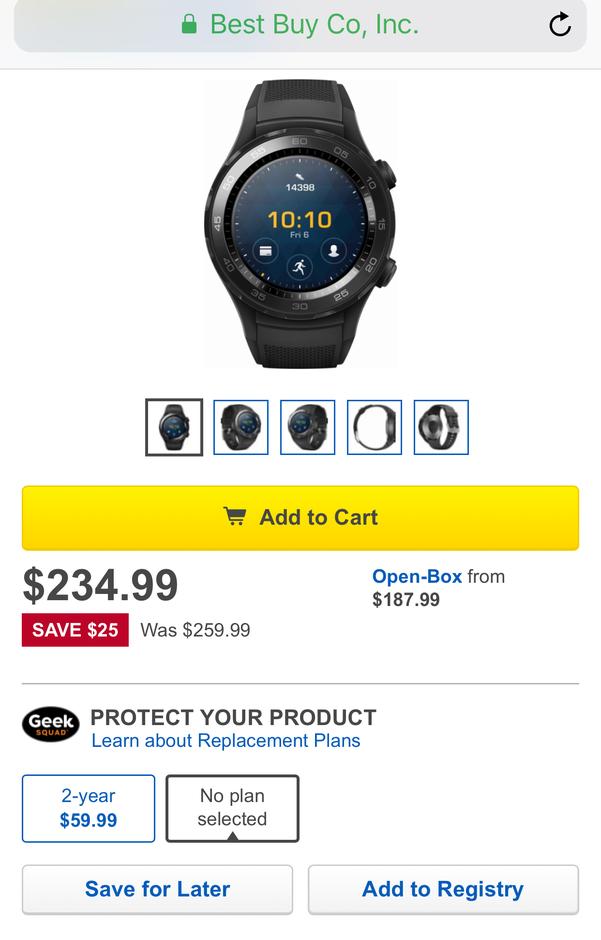
Task: View the watch band side-profile thumbnail
Action: 375,427
